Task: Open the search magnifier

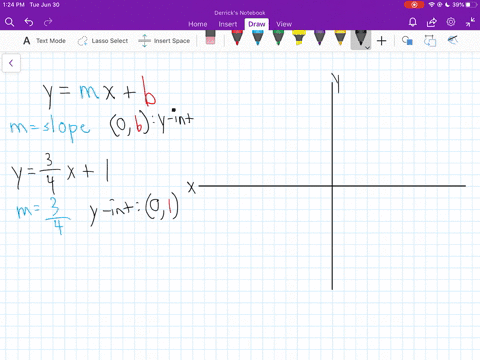Action: coord(10,22)
